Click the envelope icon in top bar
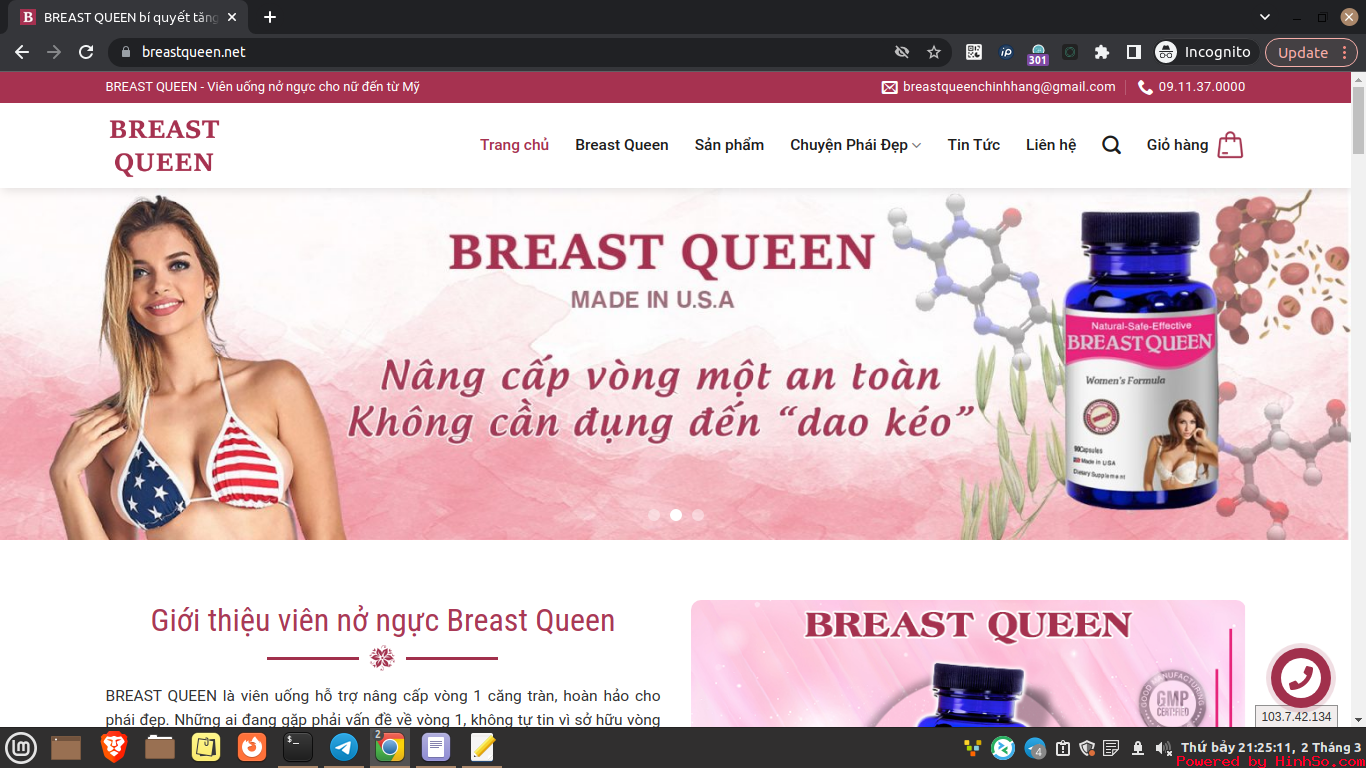The width and height of the screenshot is (1366, 768). click(889, 87)
